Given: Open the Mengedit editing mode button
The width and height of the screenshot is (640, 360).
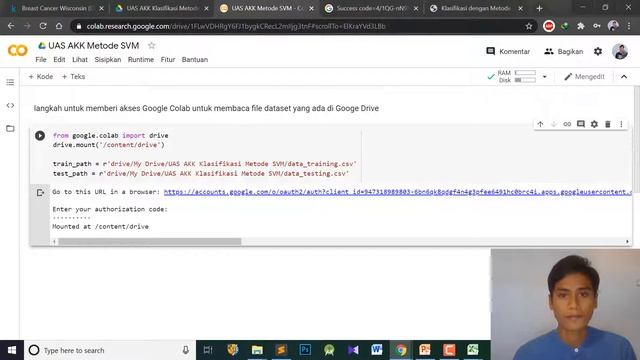Looking at the screenshot, I should [x=584, y=77].
